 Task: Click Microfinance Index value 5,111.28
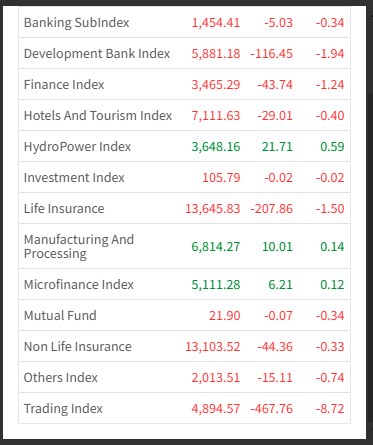click(x=216, y=285)
